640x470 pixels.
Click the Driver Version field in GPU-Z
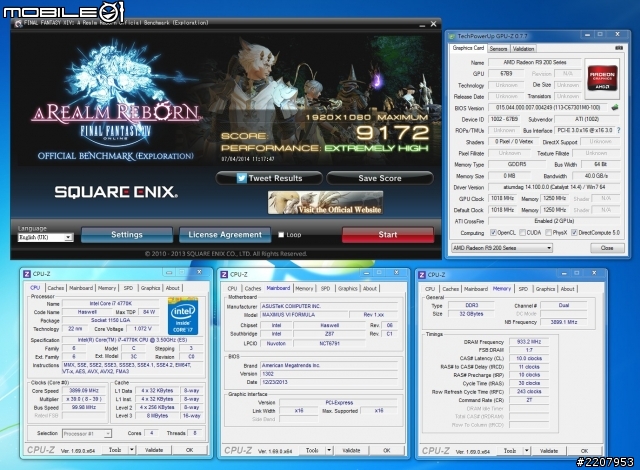(x=554, y=187)
